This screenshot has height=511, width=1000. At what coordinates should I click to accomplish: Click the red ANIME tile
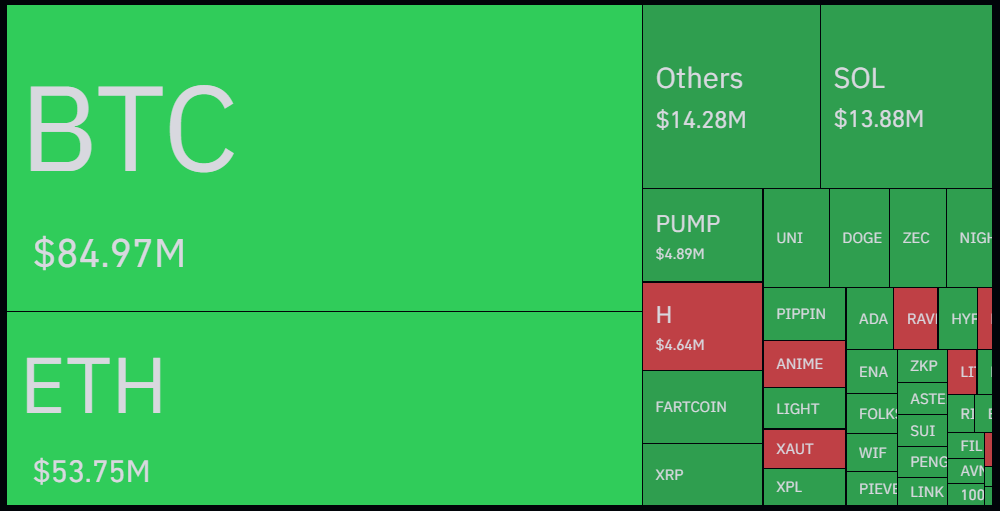tap(804, 364)
